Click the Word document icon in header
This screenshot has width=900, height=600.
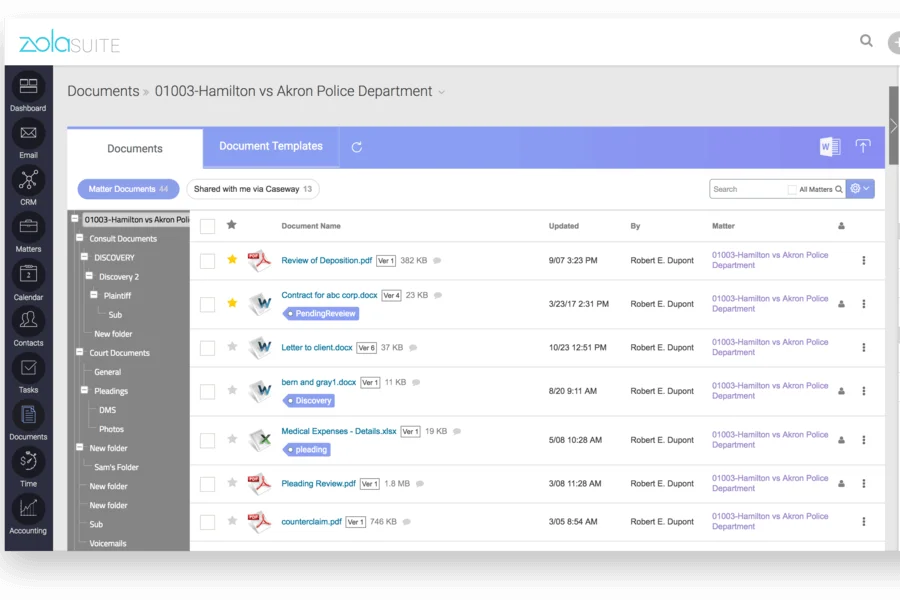(x=830, y=146)
